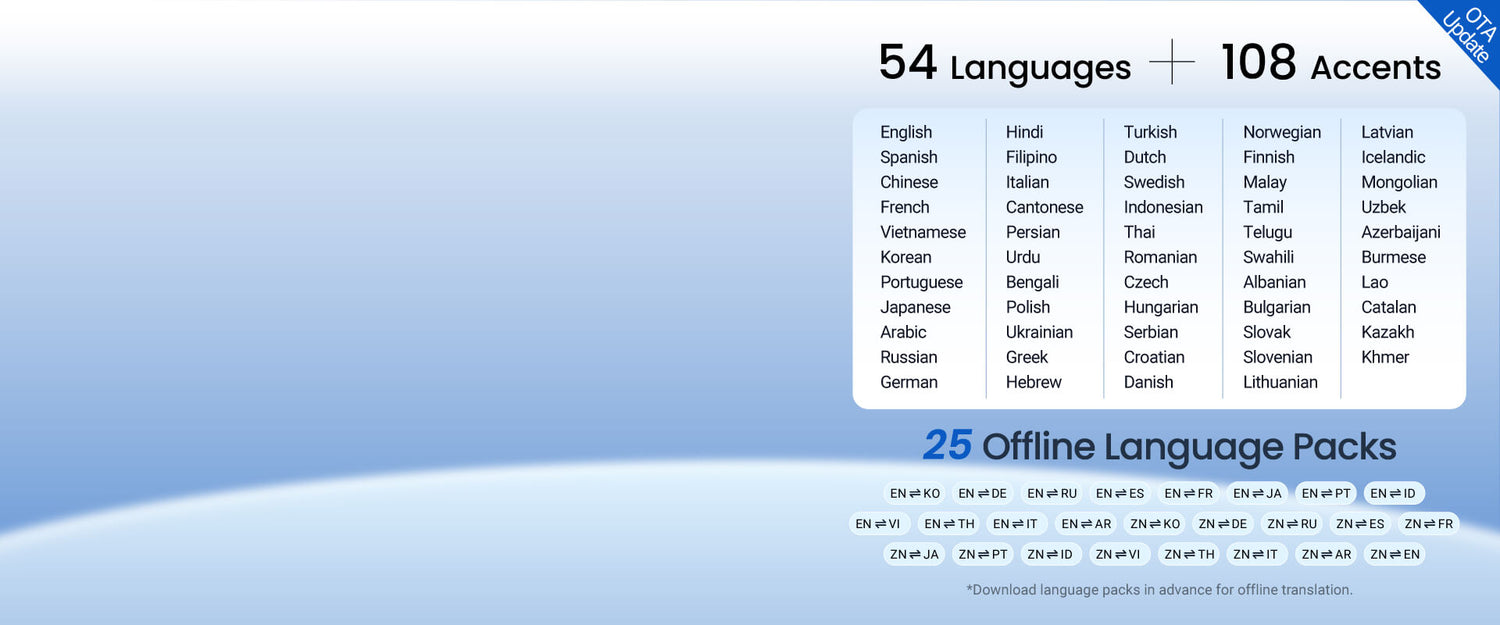Choose the ZN⇌ES offline pack badge
The width and height of the screenshot is (1500, 625).
click(1360, 523)
